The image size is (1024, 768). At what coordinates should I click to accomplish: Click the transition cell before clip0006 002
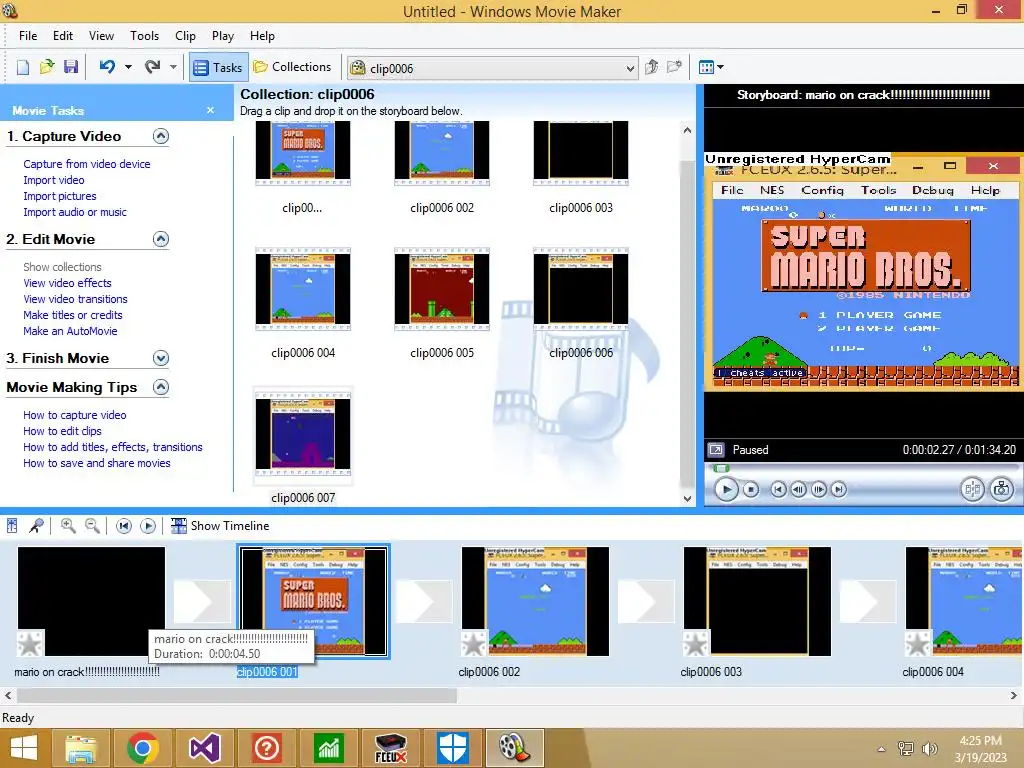coord(424,601)
